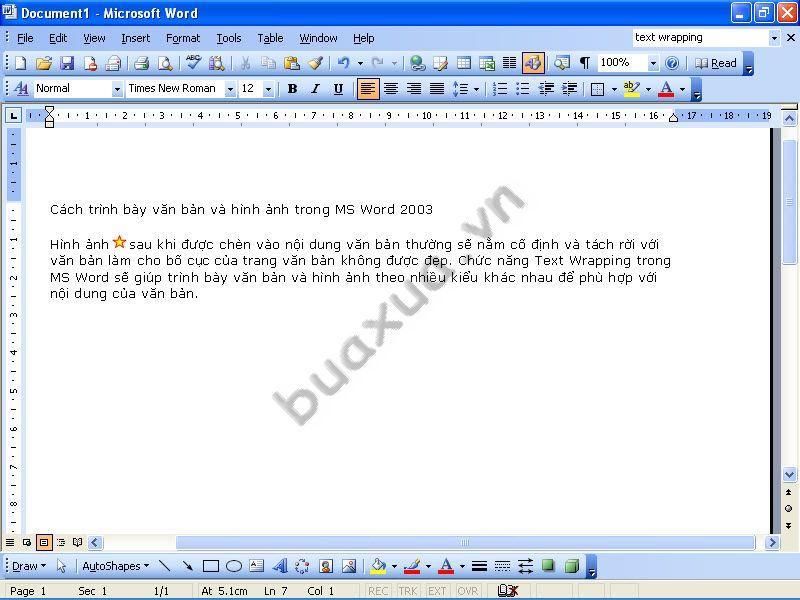Create a new blank document
This screenshot has height=600, width=800.
[x=20, y=63]
